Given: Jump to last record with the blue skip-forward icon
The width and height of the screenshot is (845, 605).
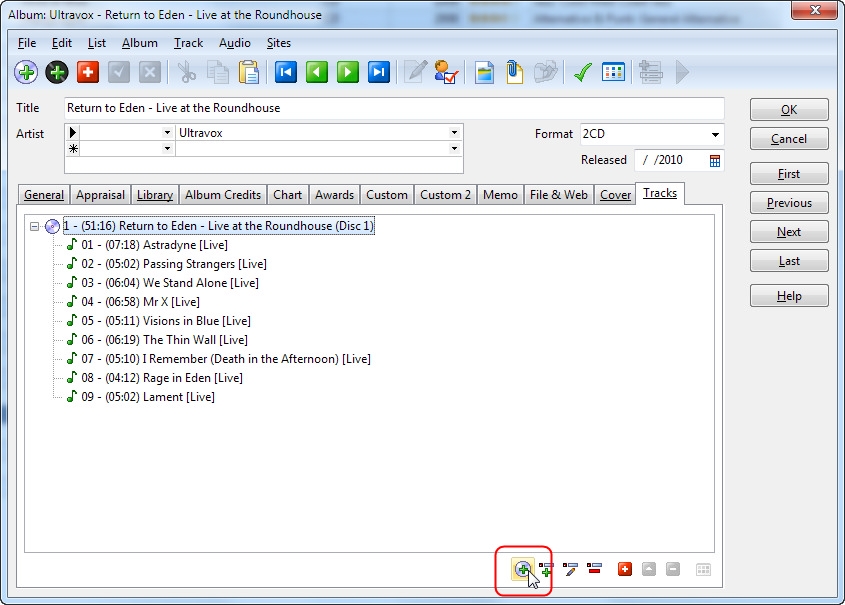Looking at the screenshot, I should (379, 72).
